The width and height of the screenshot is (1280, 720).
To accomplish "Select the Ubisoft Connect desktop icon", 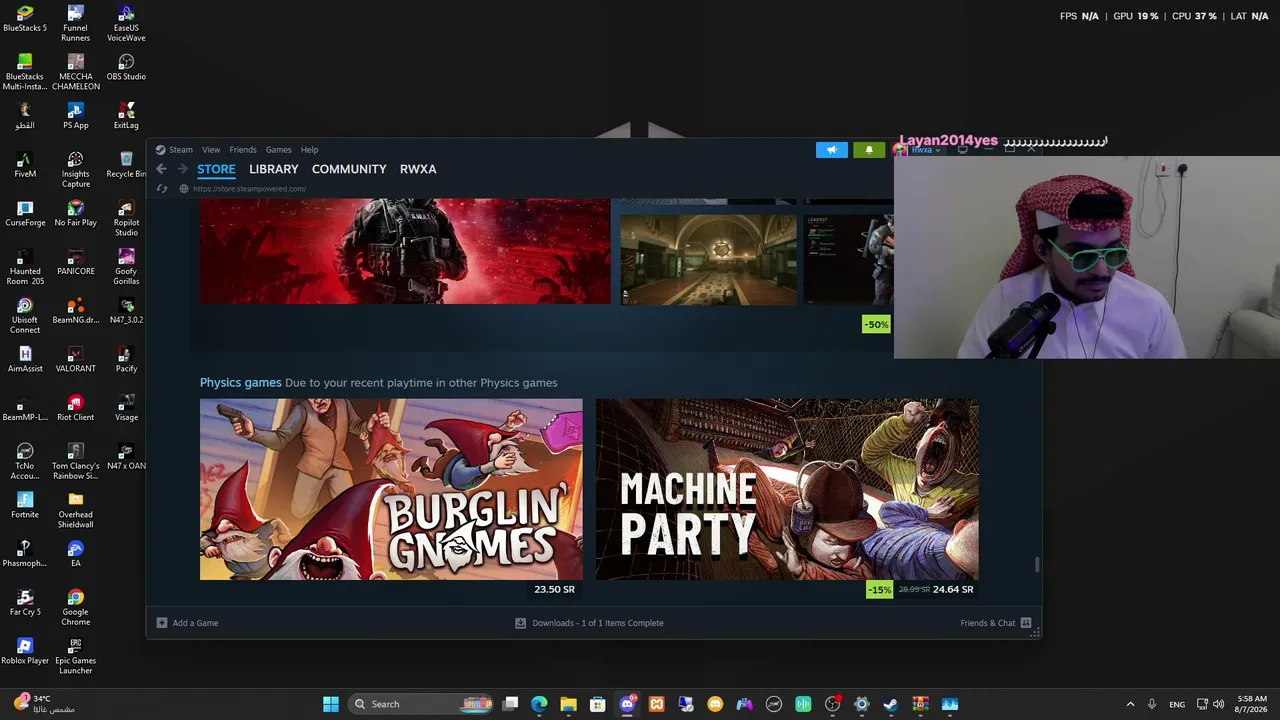I will click(25, 316).
